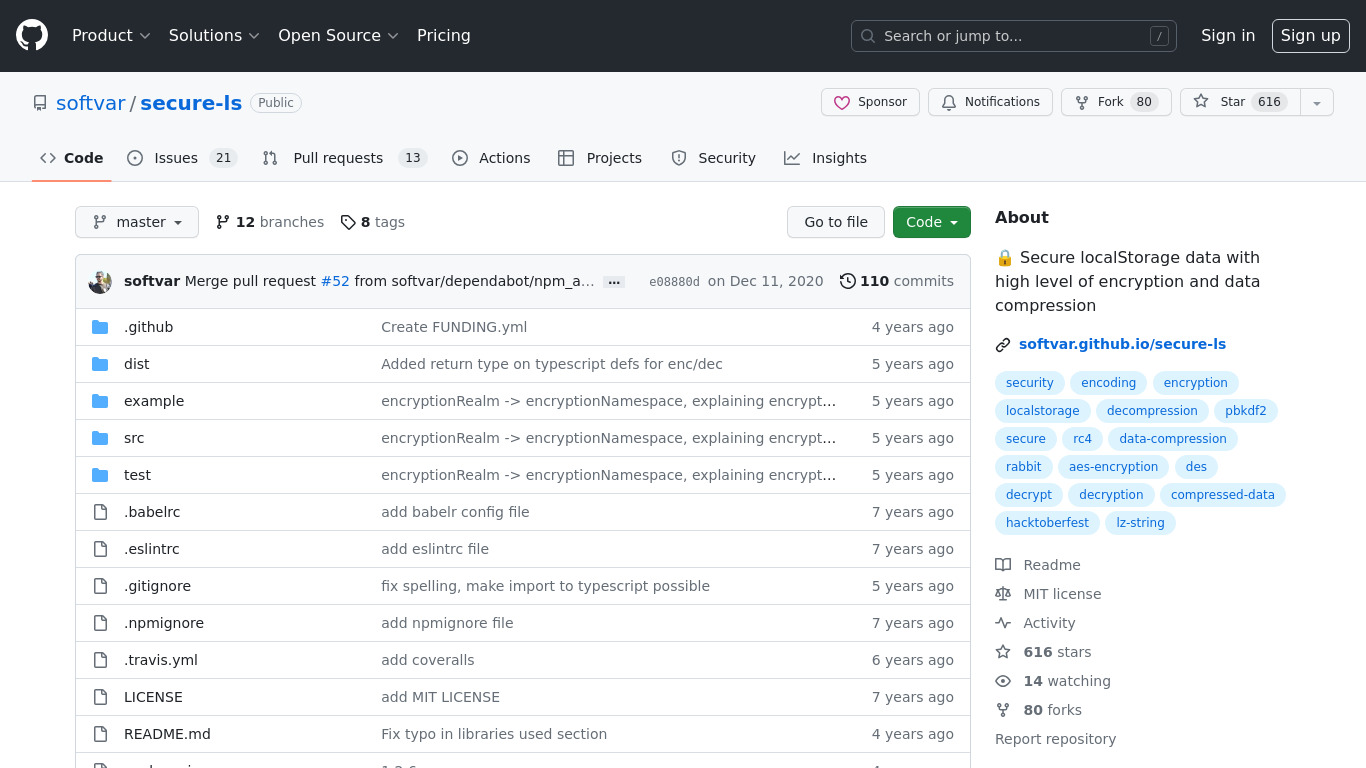
Task: Click the folder icon for dist
Action: (100, 364)
